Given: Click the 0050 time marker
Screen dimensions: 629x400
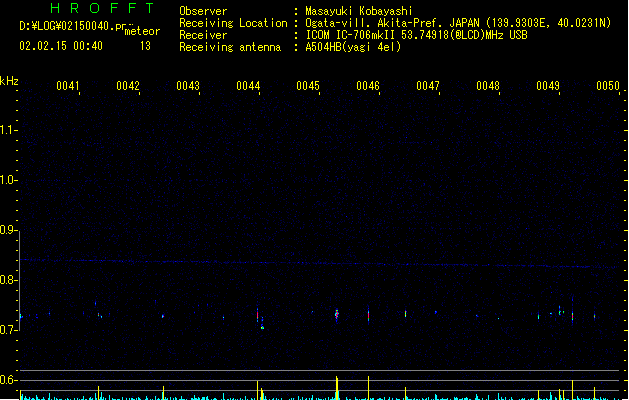Looking at the screenshot, I should [608, 86].
